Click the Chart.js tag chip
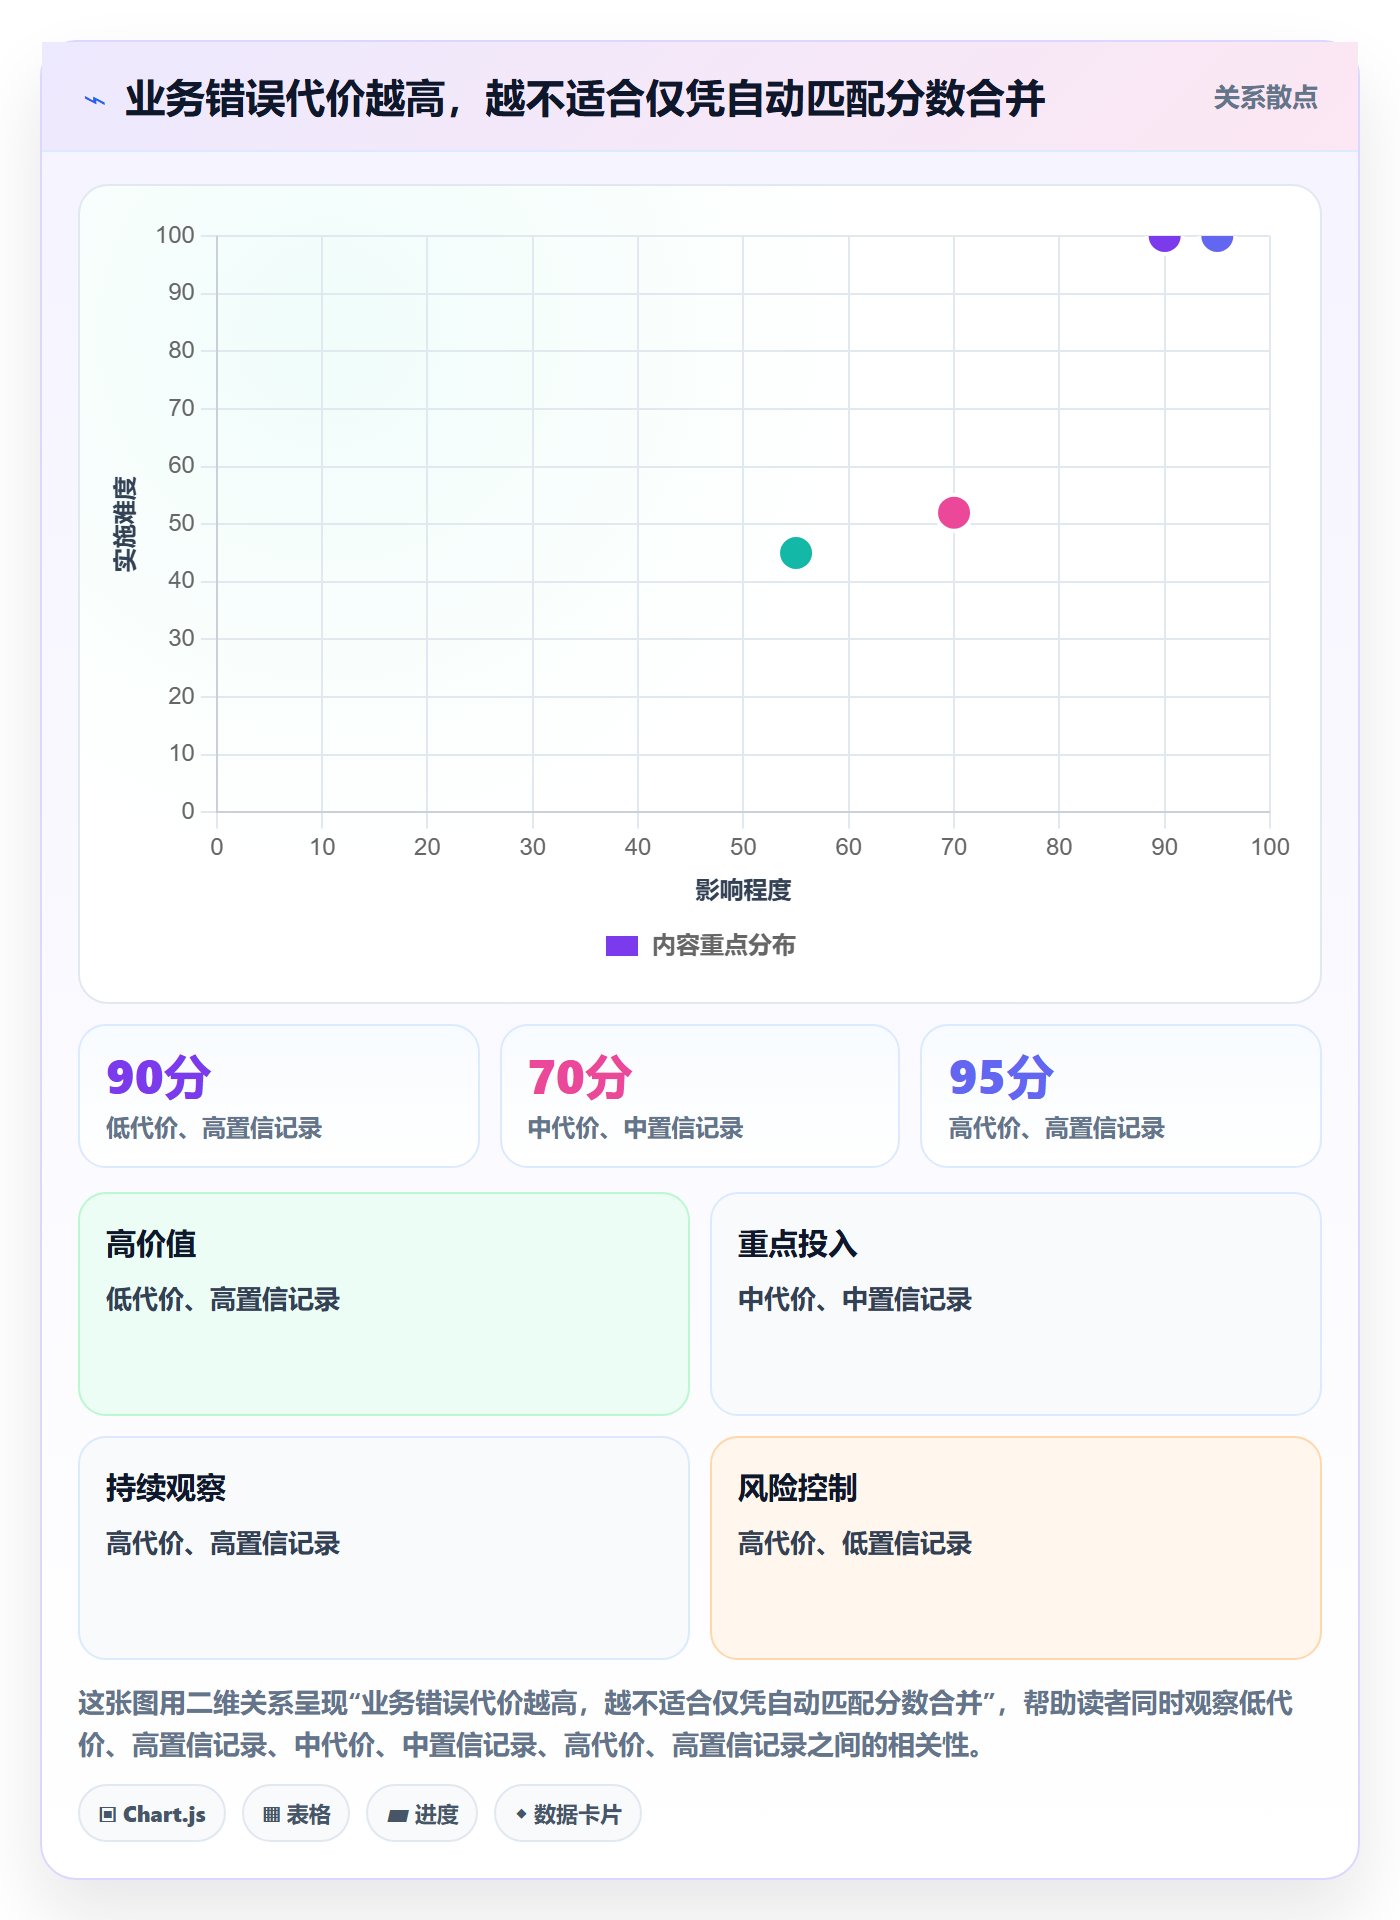The image size is (1400, 1920). pos(152,1814)
